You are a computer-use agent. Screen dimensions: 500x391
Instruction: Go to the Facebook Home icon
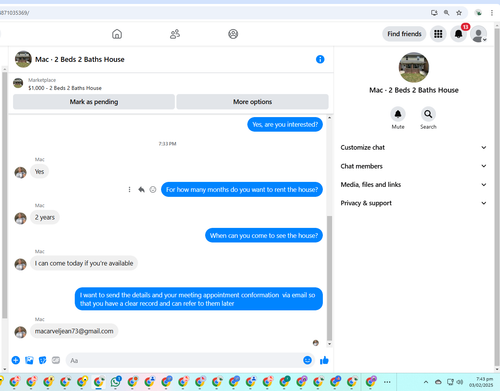click(x=117, y=34)
